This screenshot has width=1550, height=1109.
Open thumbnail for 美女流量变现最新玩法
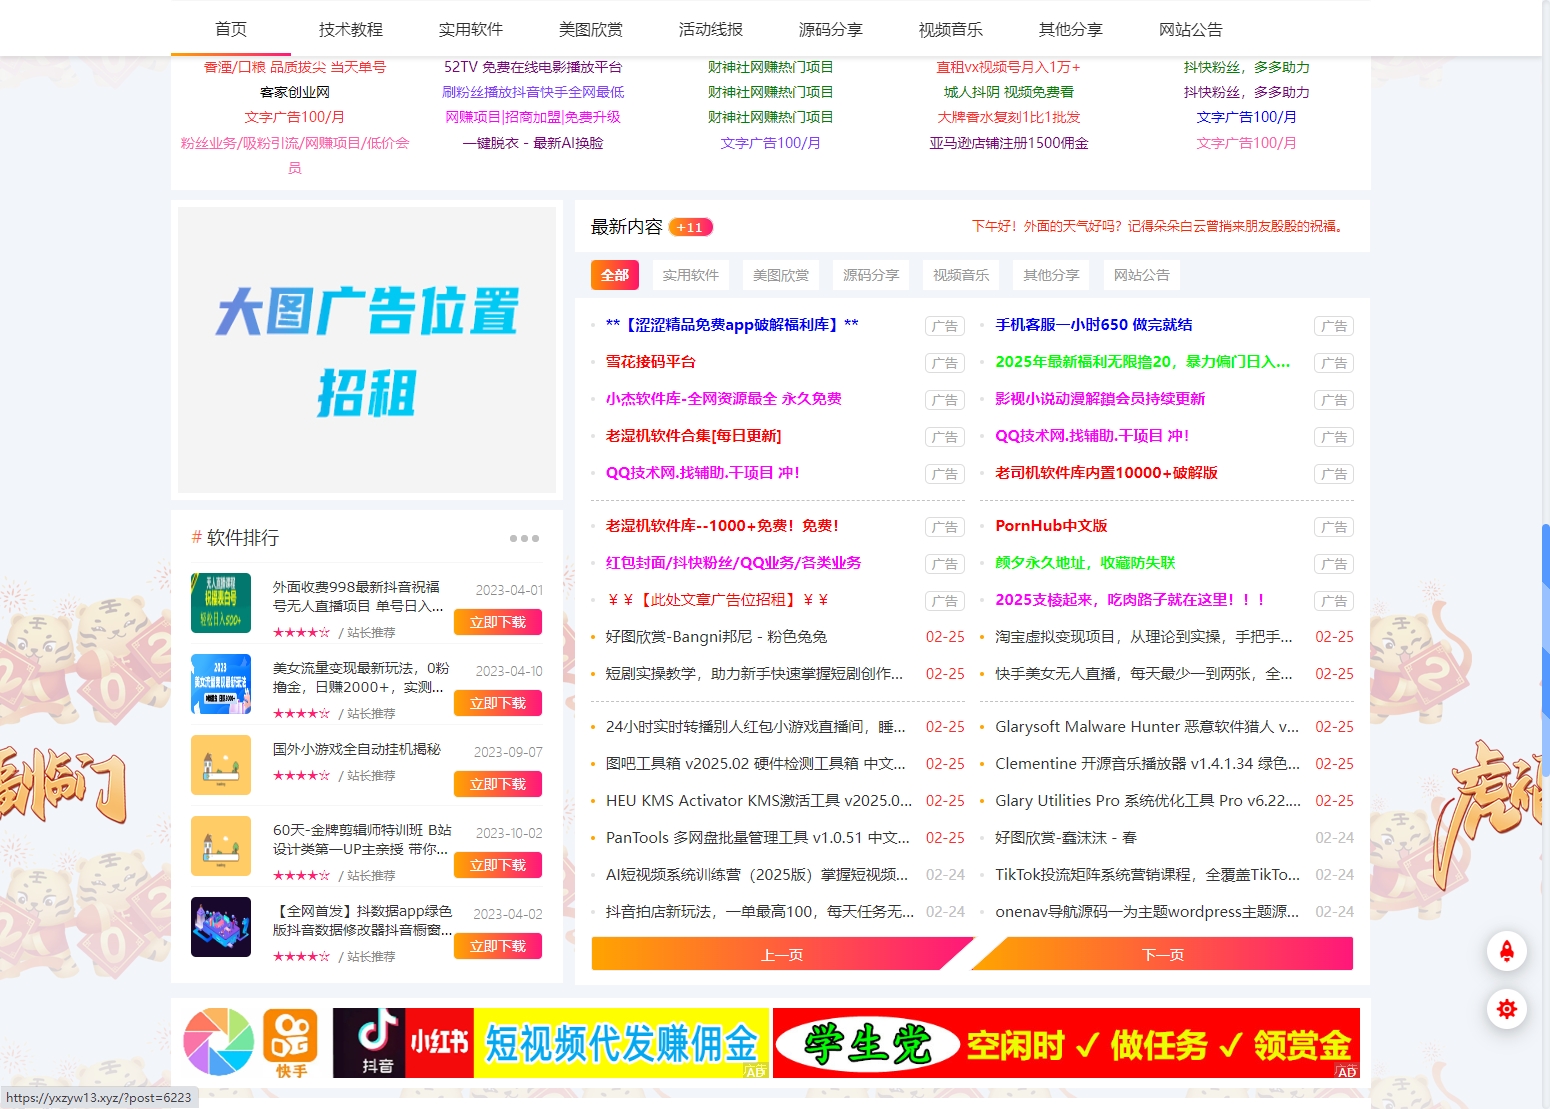[221, 684]
